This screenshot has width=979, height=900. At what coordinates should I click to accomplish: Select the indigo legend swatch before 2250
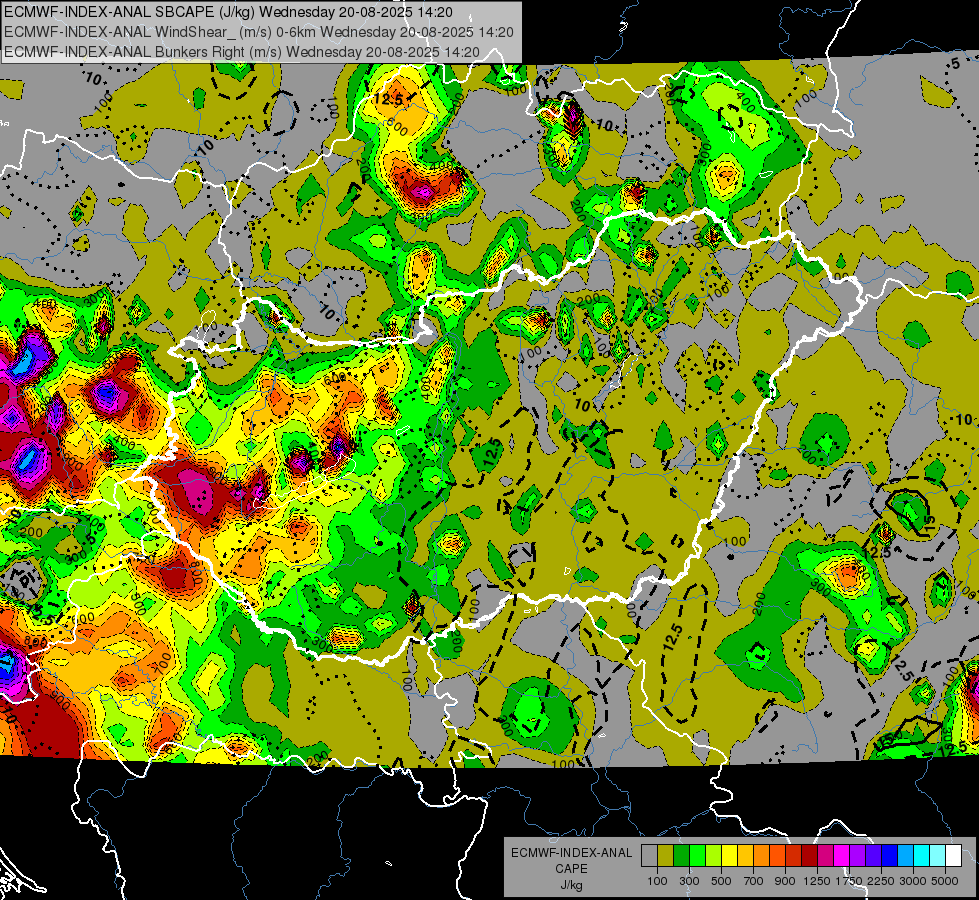click(x=873, y=856)
